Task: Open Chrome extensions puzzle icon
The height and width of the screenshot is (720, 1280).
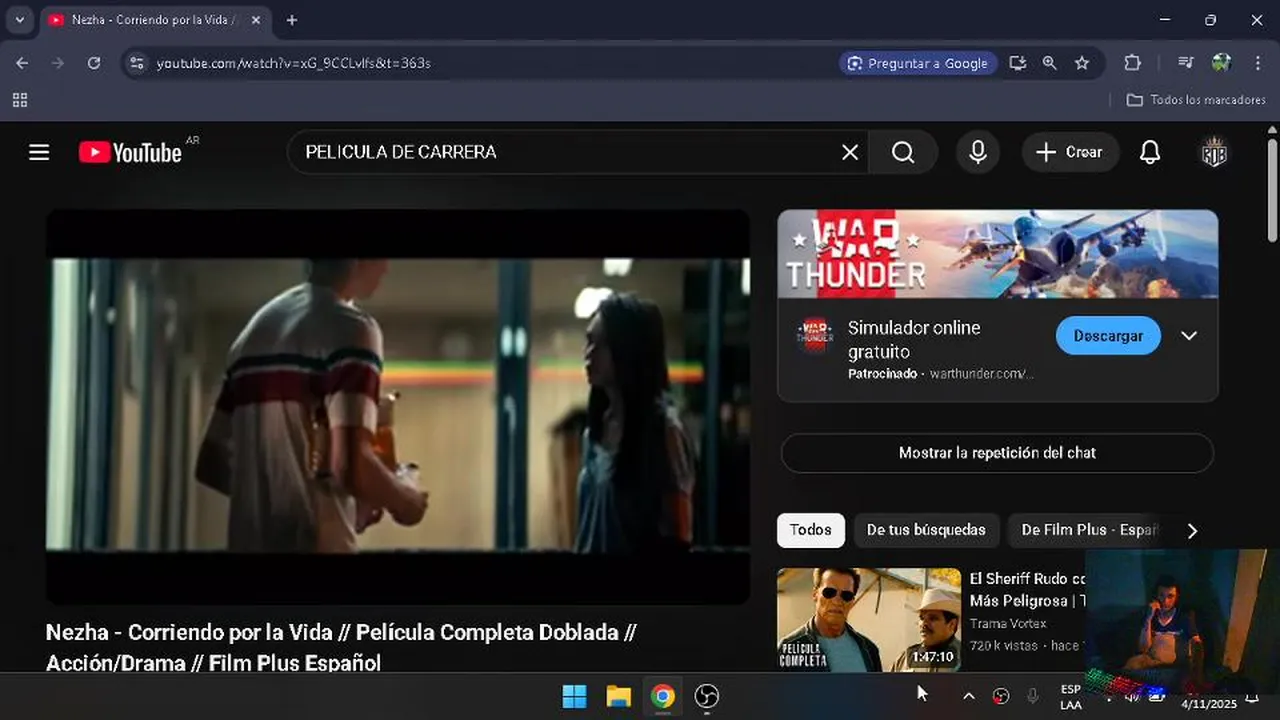Action: (x=1133, y=63)
